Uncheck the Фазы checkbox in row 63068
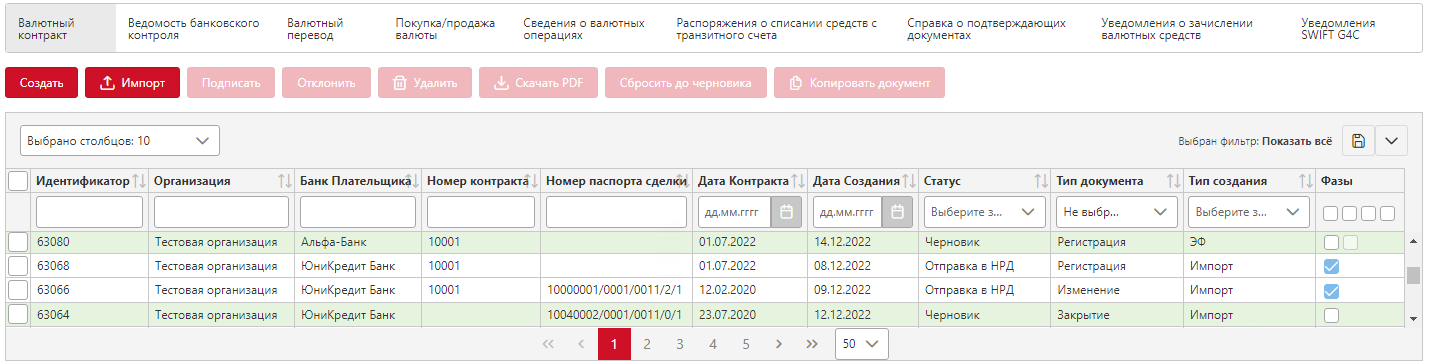Image resolution: width=1429 pixels, height=364 pixels. (1331, 266)
